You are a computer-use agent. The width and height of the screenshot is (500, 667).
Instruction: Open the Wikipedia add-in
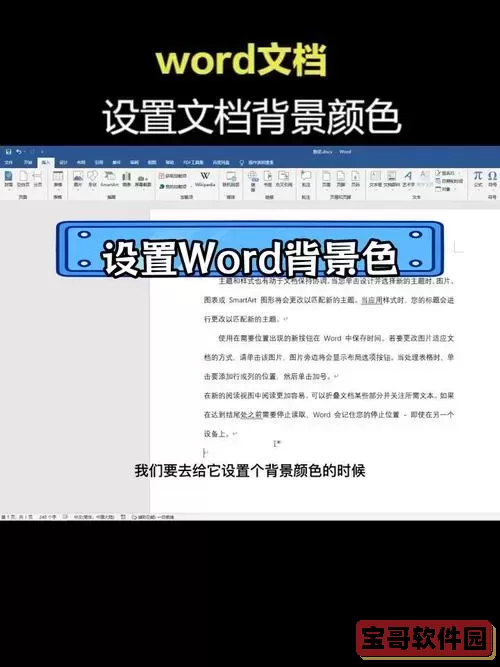pos(205,180)
